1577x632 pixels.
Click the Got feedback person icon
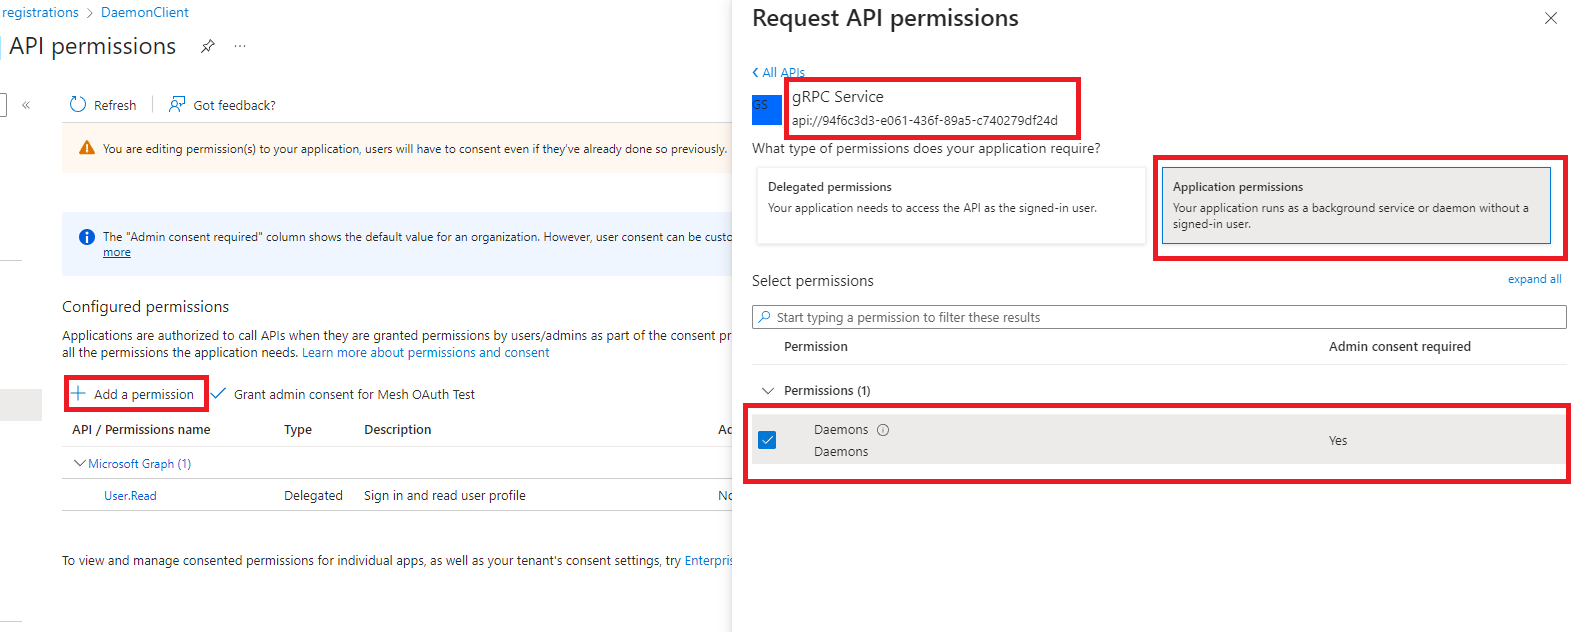[177, 105]
